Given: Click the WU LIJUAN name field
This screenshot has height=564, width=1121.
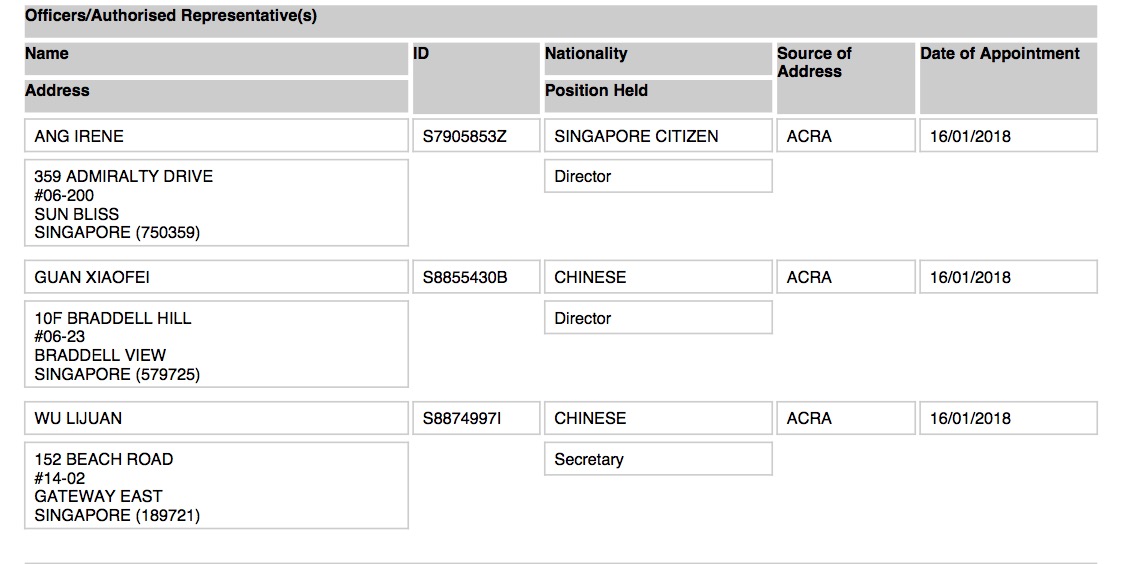Looking at the screenshot, I should coord(217,418).
